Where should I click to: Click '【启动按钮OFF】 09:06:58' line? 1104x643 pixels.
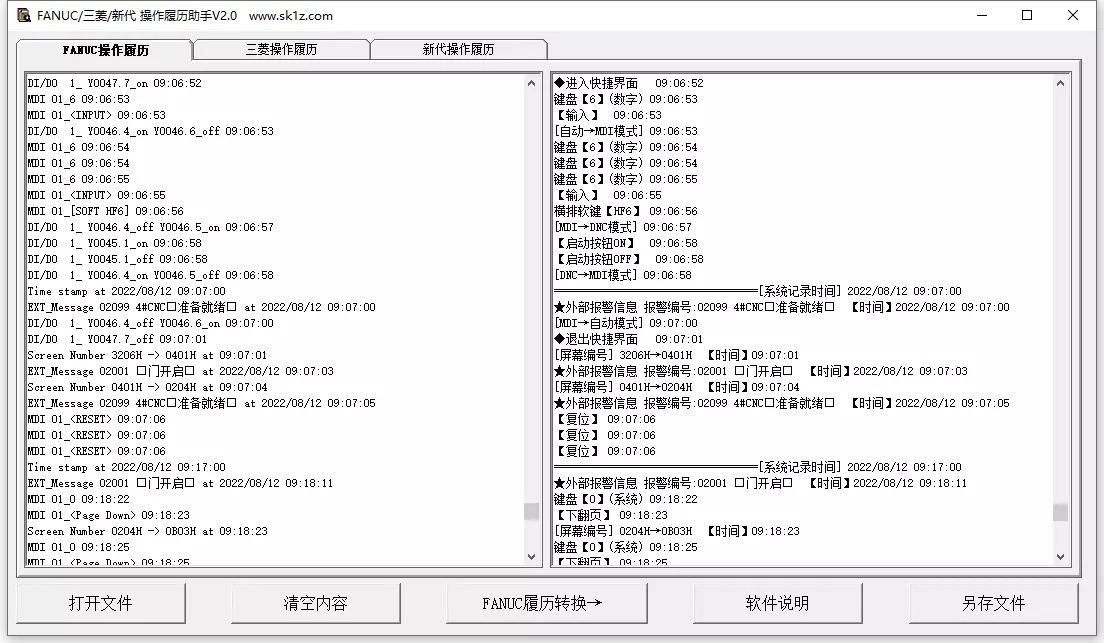point(629,259)
